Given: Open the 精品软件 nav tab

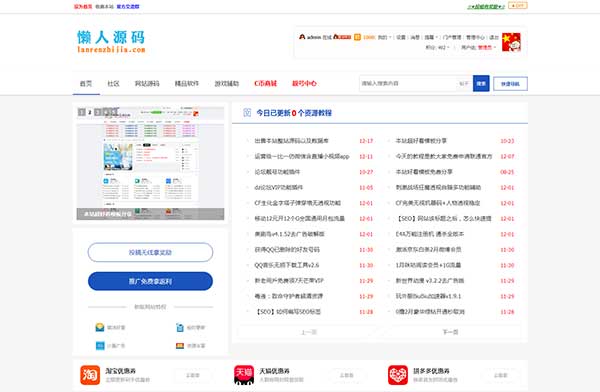Looking at the screenshot, I should pos(187,83).
